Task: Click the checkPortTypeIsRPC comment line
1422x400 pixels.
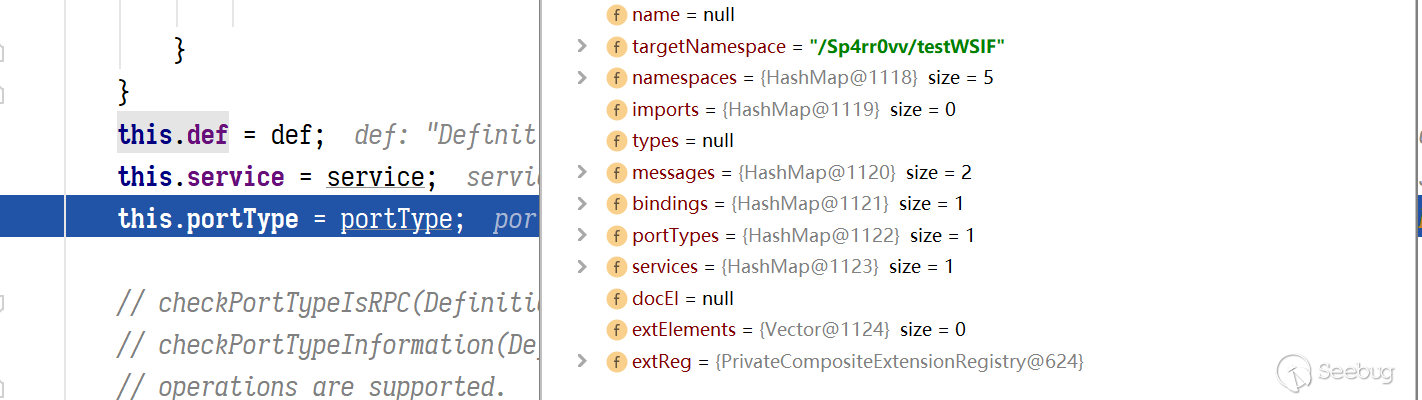Action: coord(330,303)
